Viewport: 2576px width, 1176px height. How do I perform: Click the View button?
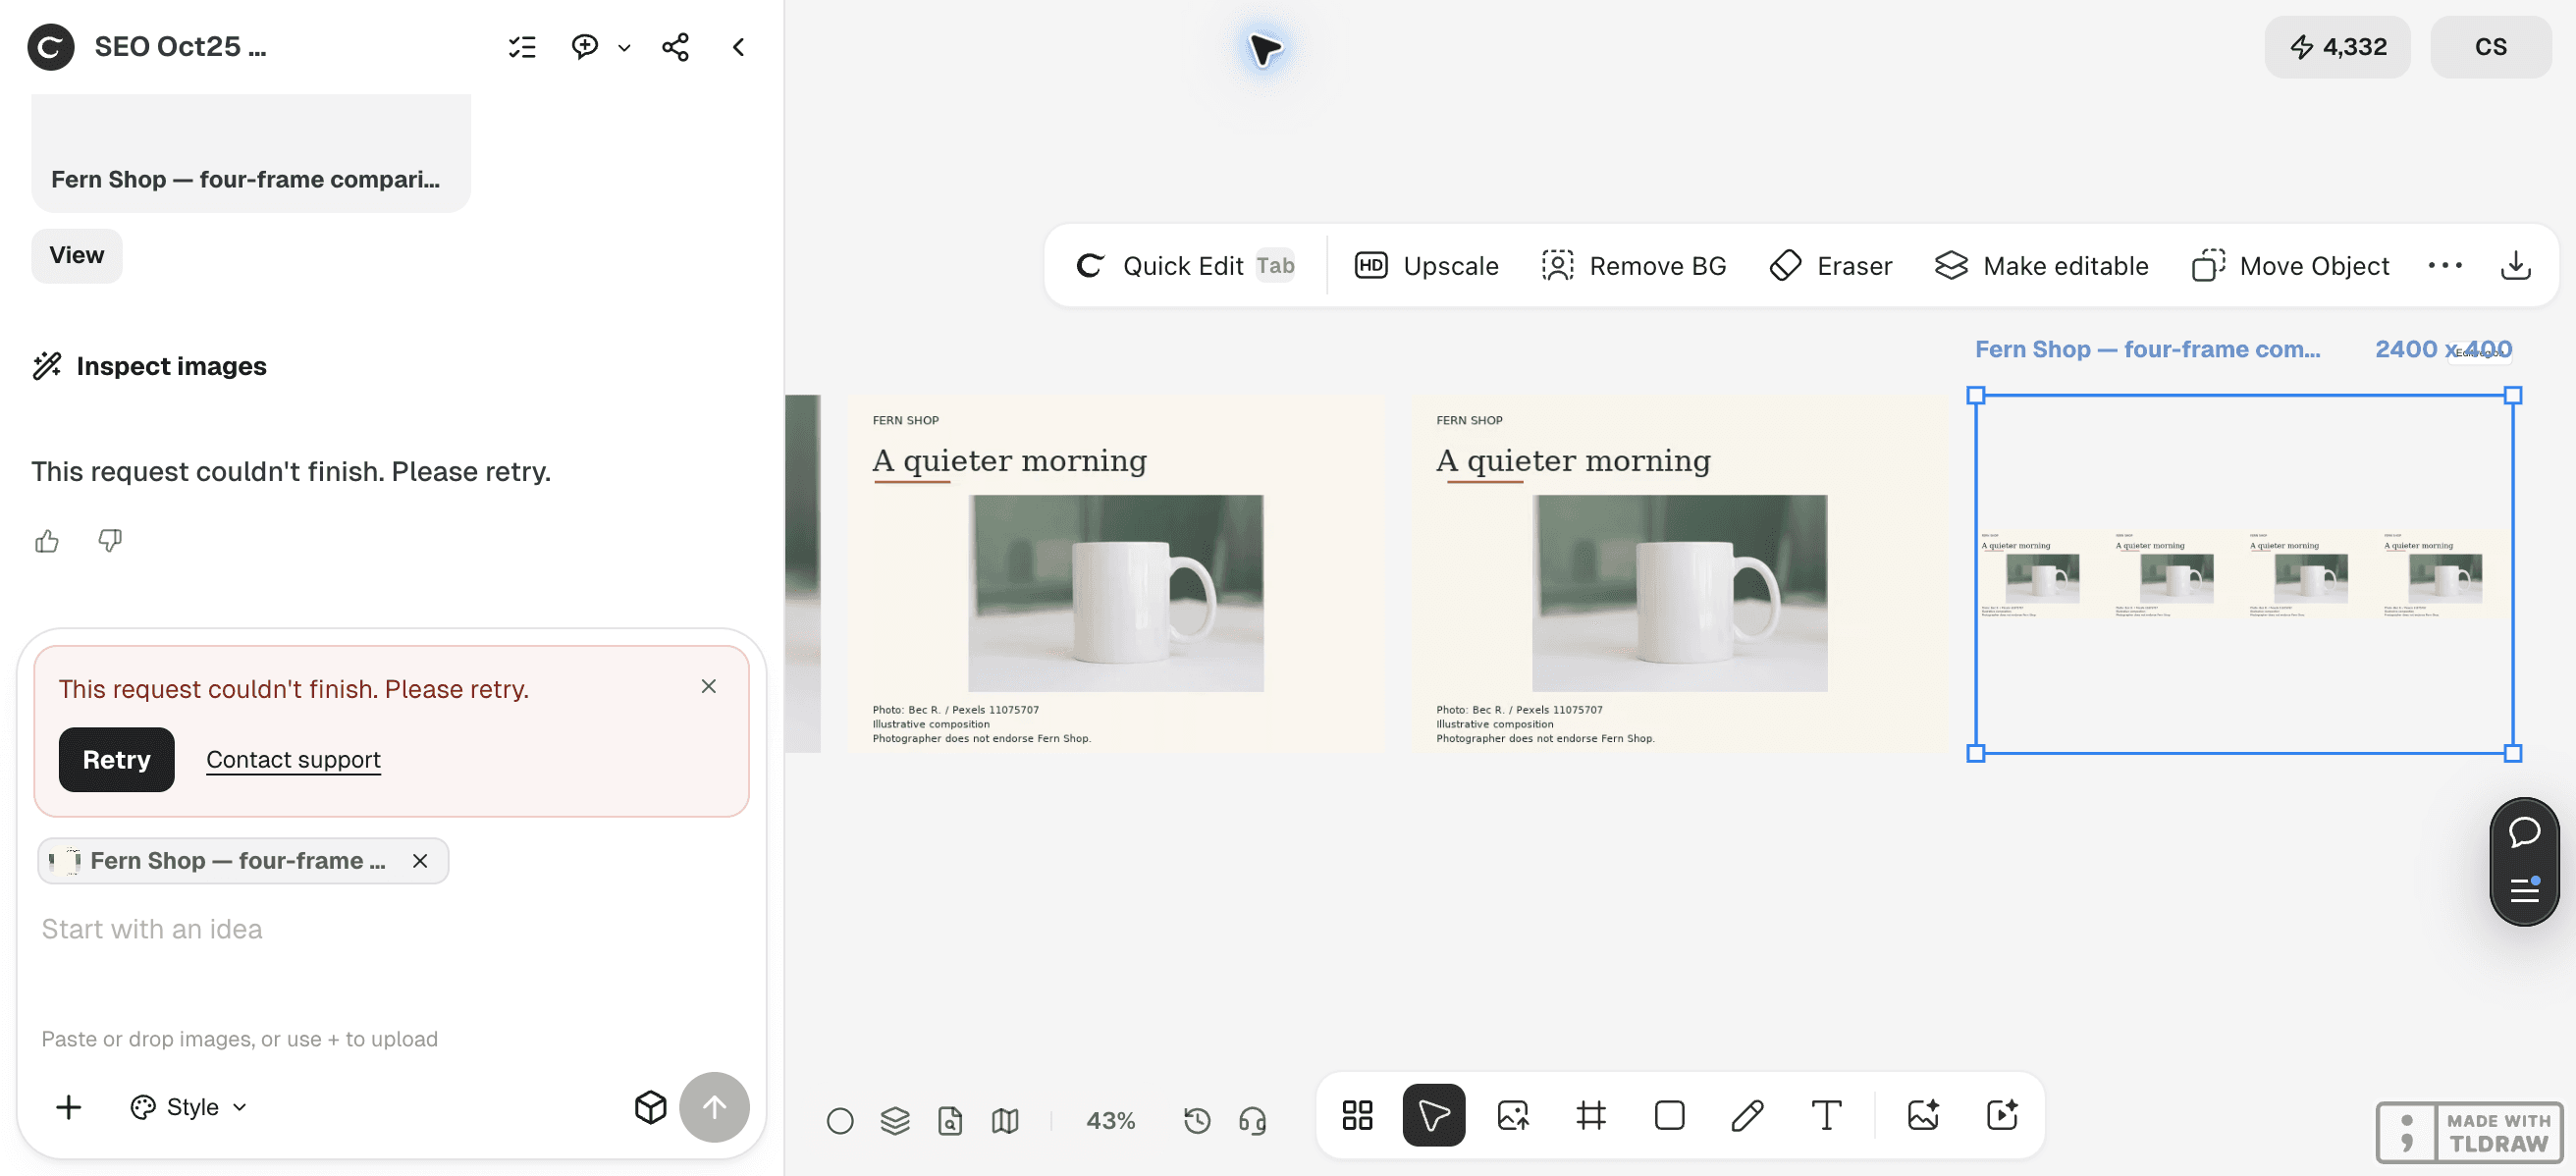pyautogui.click(x=77, y=255)
